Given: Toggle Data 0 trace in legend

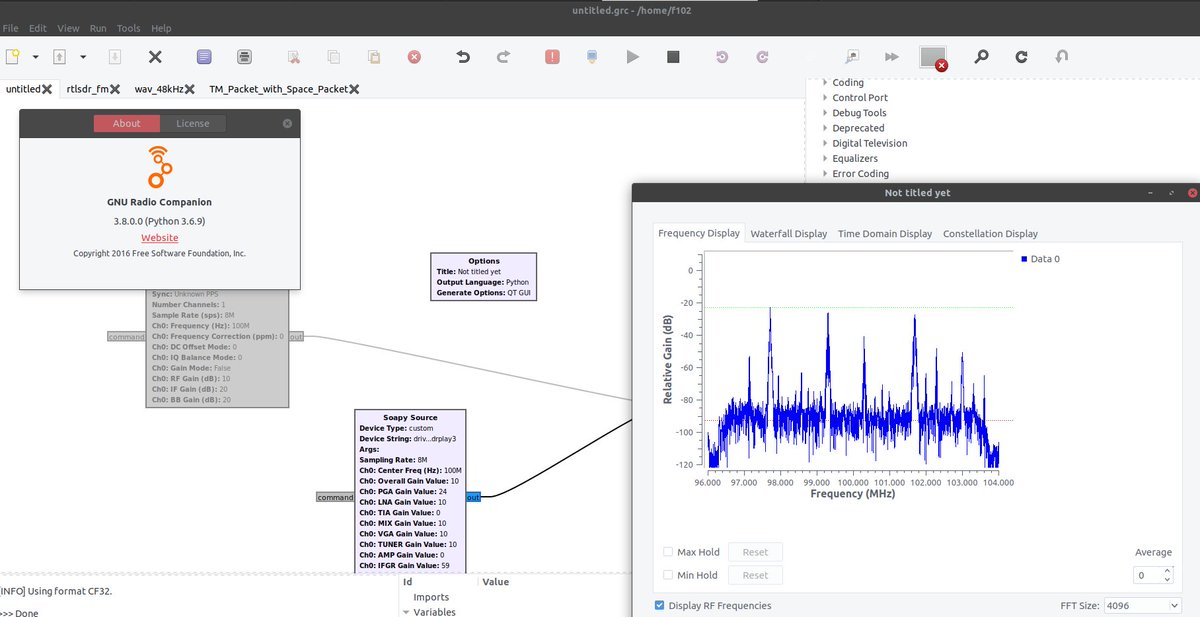Looking at the screenshot, I should tap(1040, 259).
